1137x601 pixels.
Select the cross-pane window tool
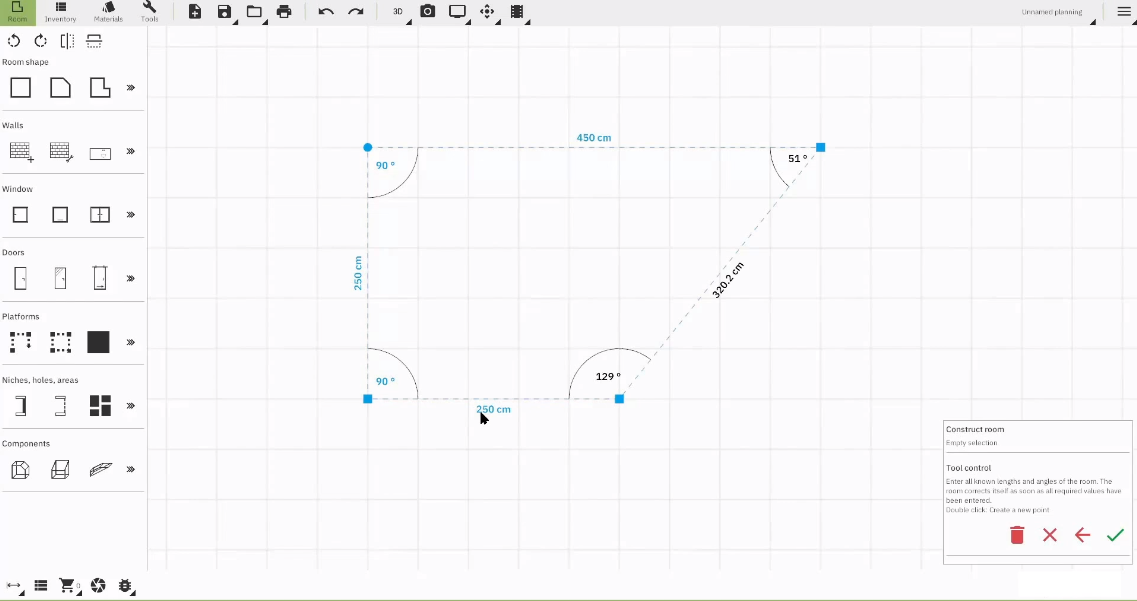tap(99, 214)
